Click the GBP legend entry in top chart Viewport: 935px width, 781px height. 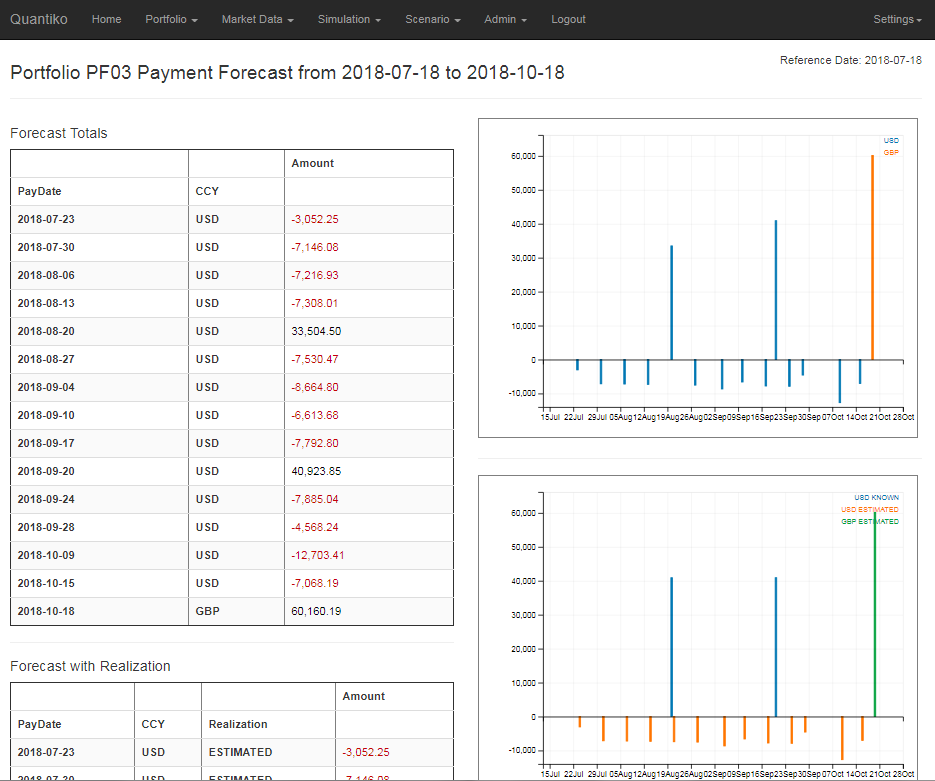click(891, 153)
